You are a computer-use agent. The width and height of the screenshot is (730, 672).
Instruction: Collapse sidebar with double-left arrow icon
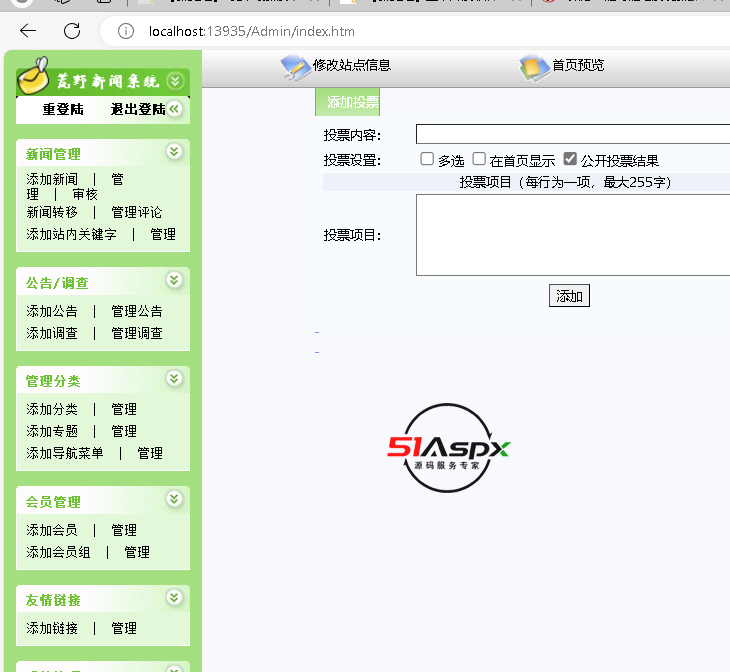click(175, 109)
